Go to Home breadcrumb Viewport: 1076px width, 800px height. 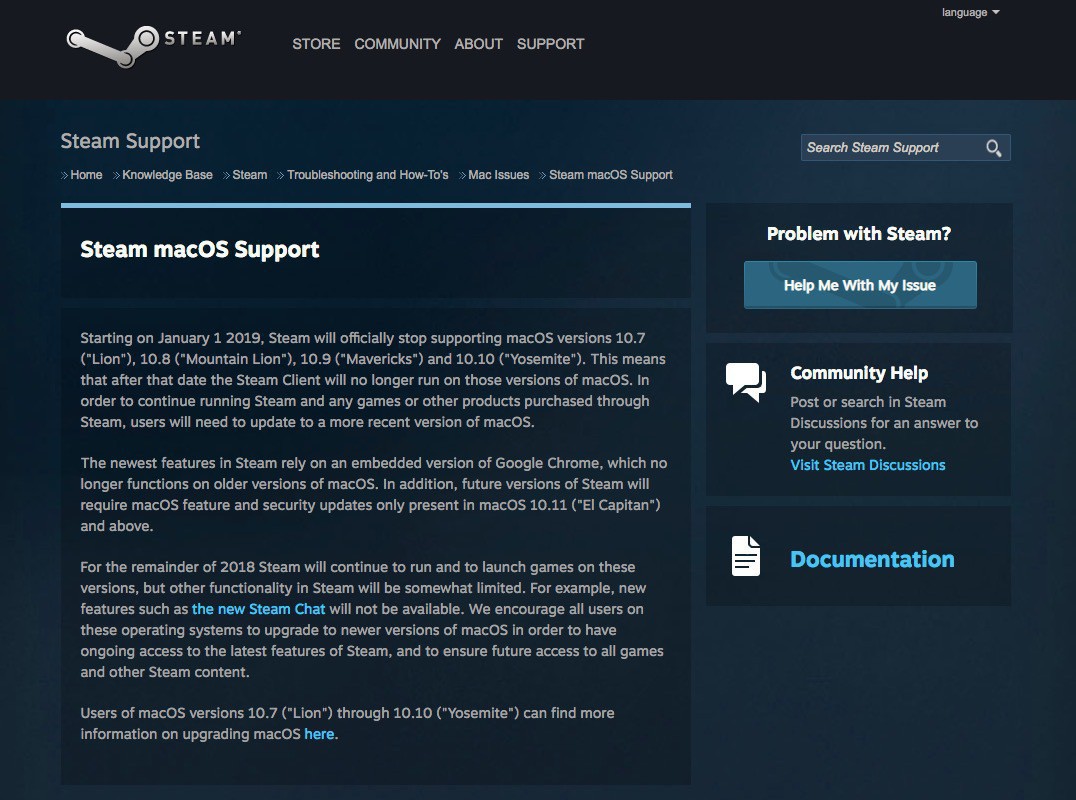click(86, 175)
